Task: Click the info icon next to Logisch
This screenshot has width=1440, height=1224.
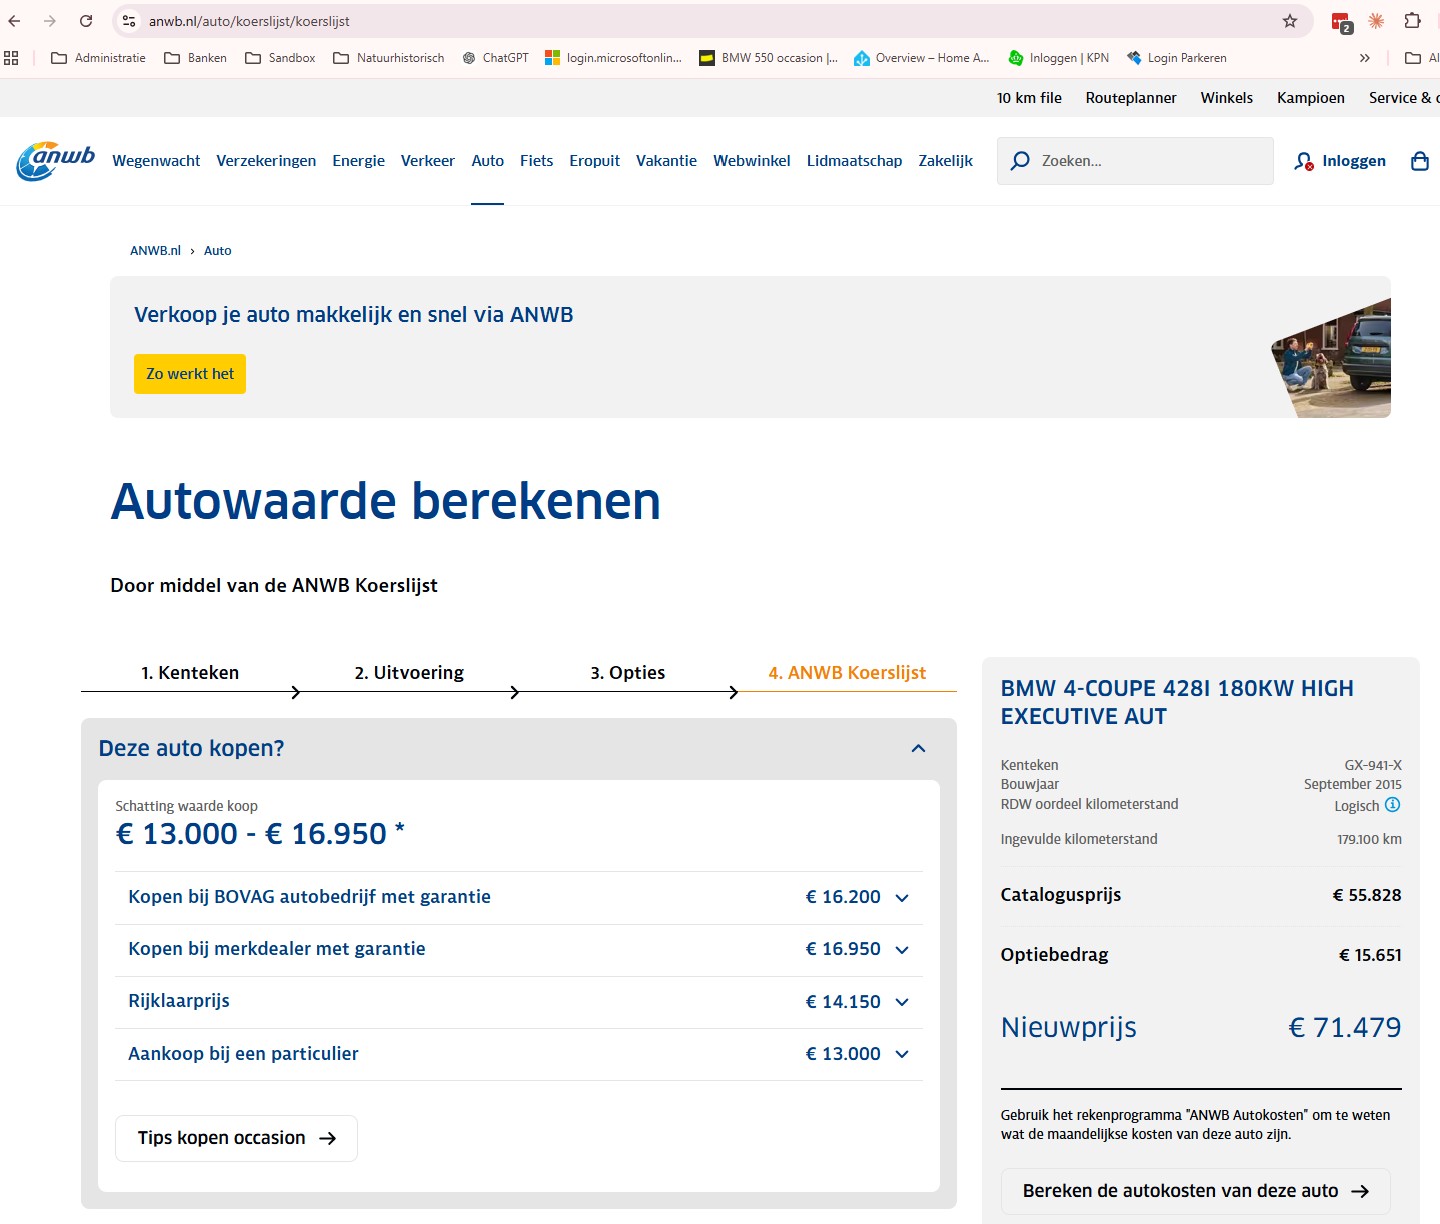Action: pyautogui.click(x=1393, y=805)
